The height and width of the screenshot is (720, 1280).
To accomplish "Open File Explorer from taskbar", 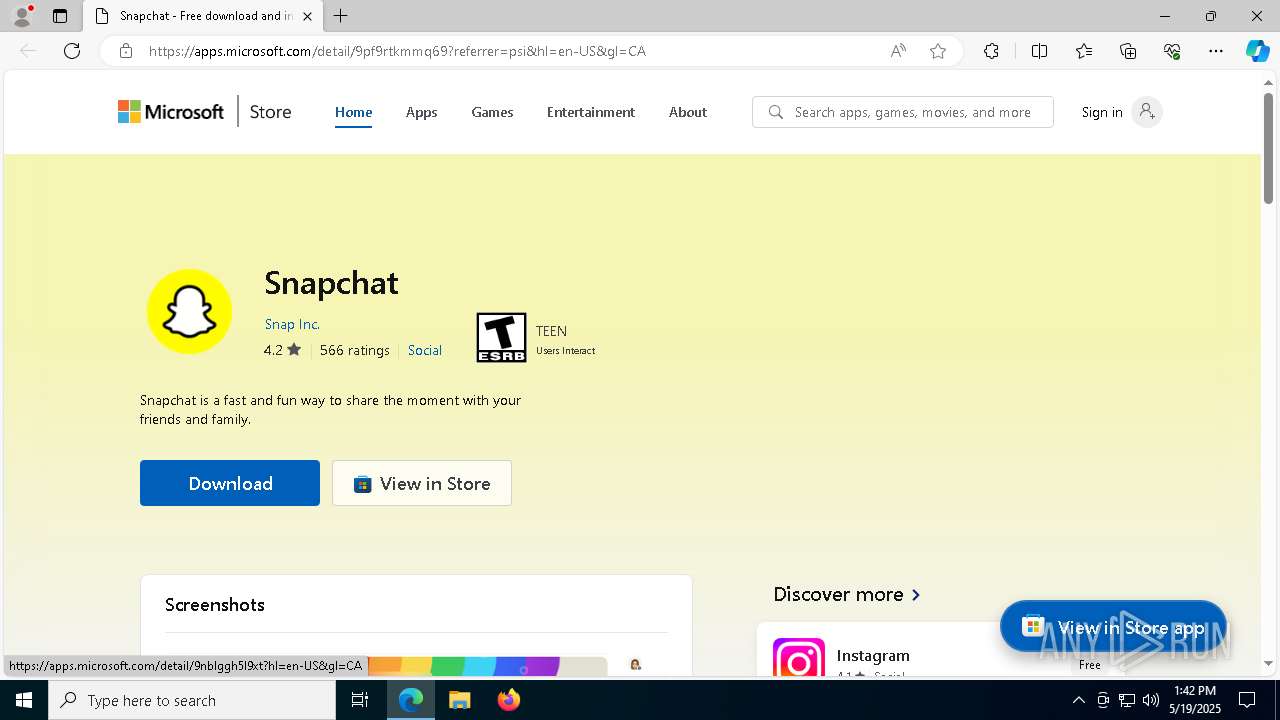I will [459, 700].
